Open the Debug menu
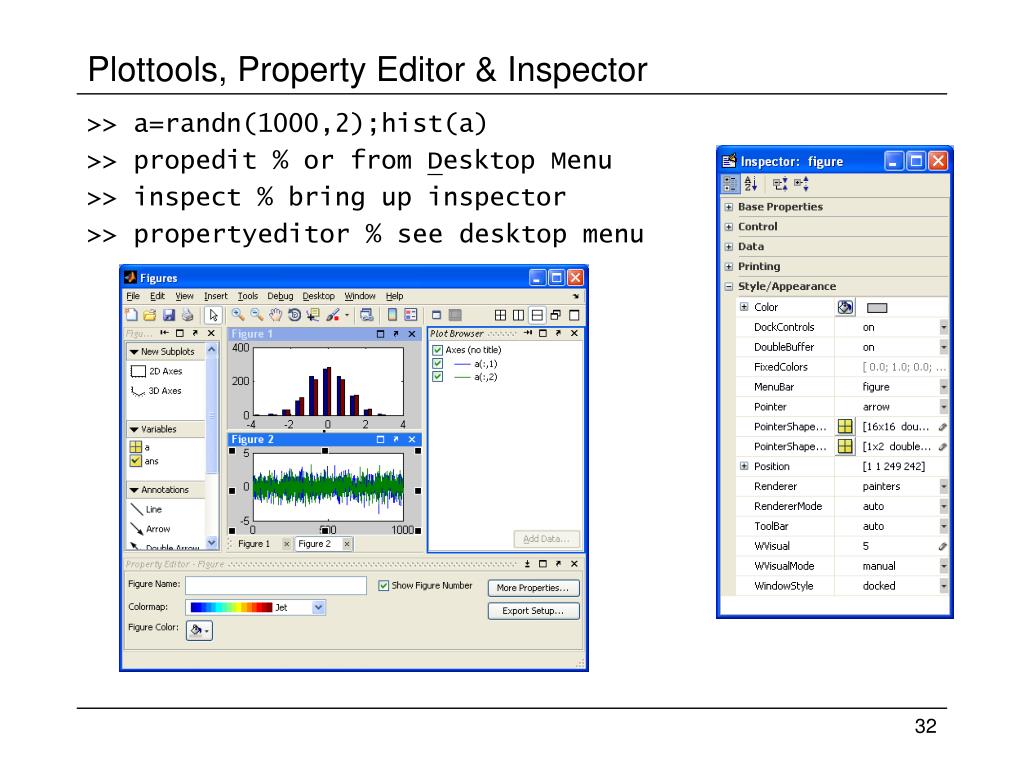Image resolution: width=1024 pixels, height=768 pixels. tap(280, 296)
